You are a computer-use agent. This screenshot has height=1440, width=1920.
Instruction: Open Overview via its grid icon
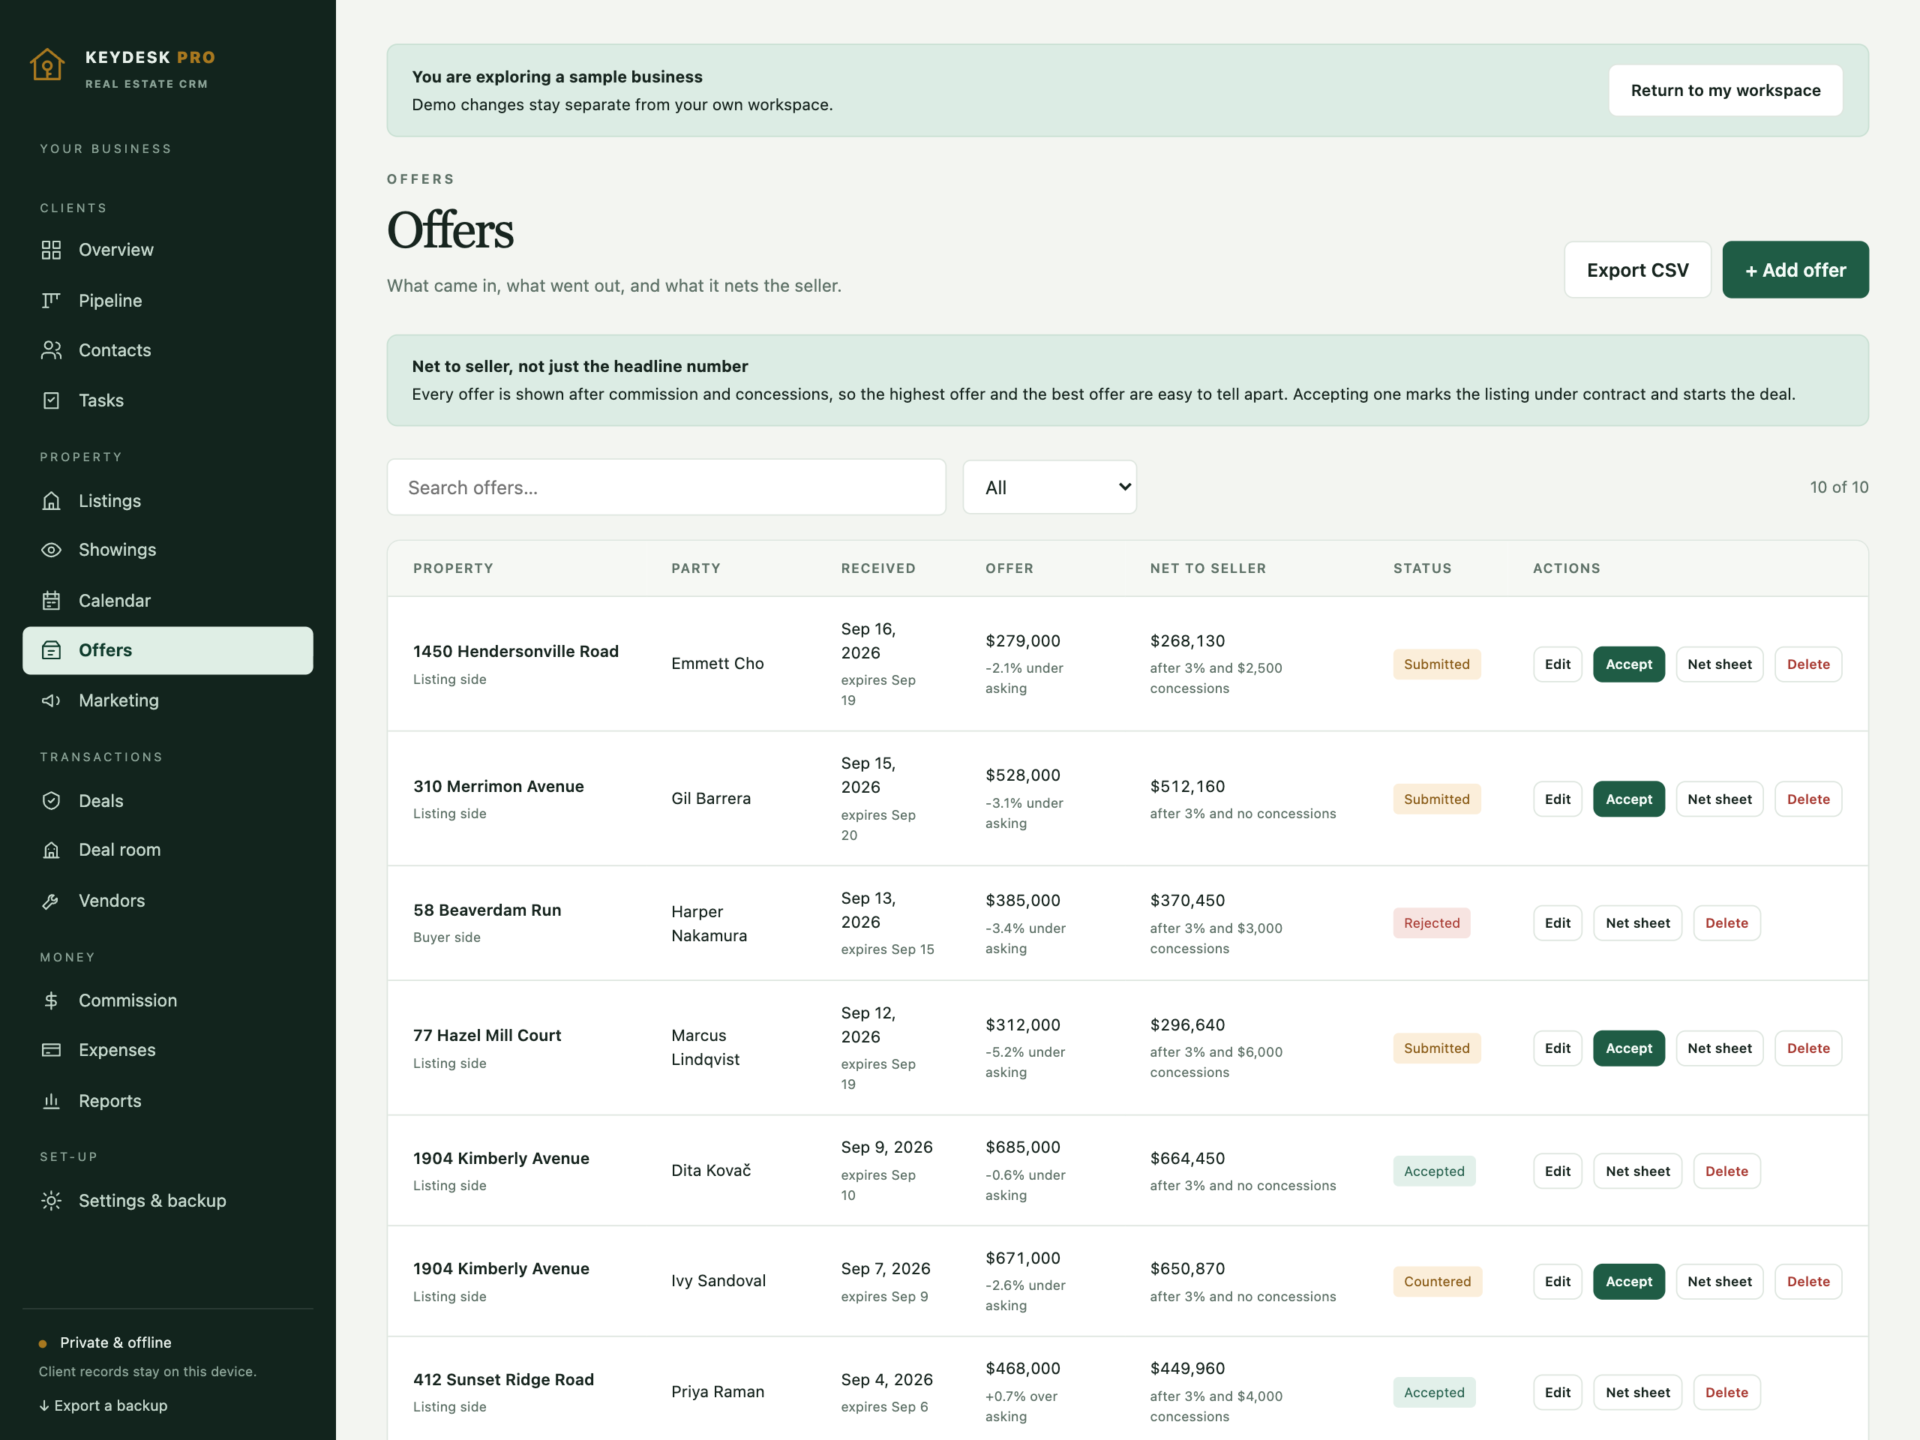point(51,250)
